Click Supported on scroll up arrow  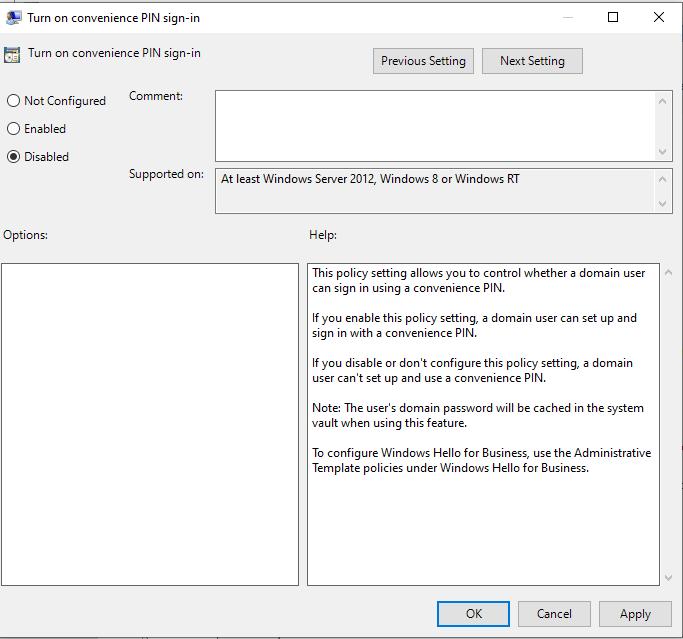tap(663, 178)
